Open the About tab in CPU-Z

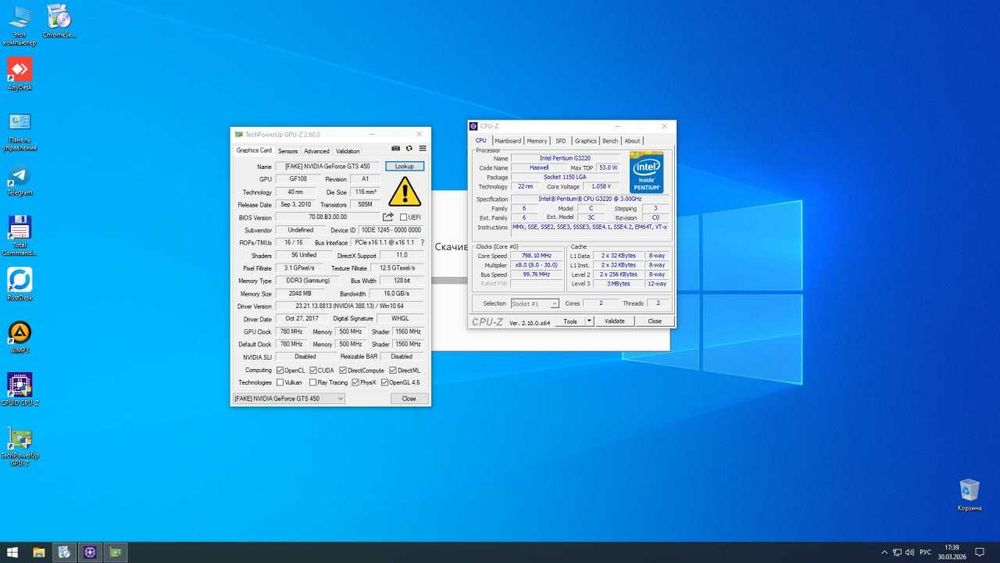[x=632, y=141]
